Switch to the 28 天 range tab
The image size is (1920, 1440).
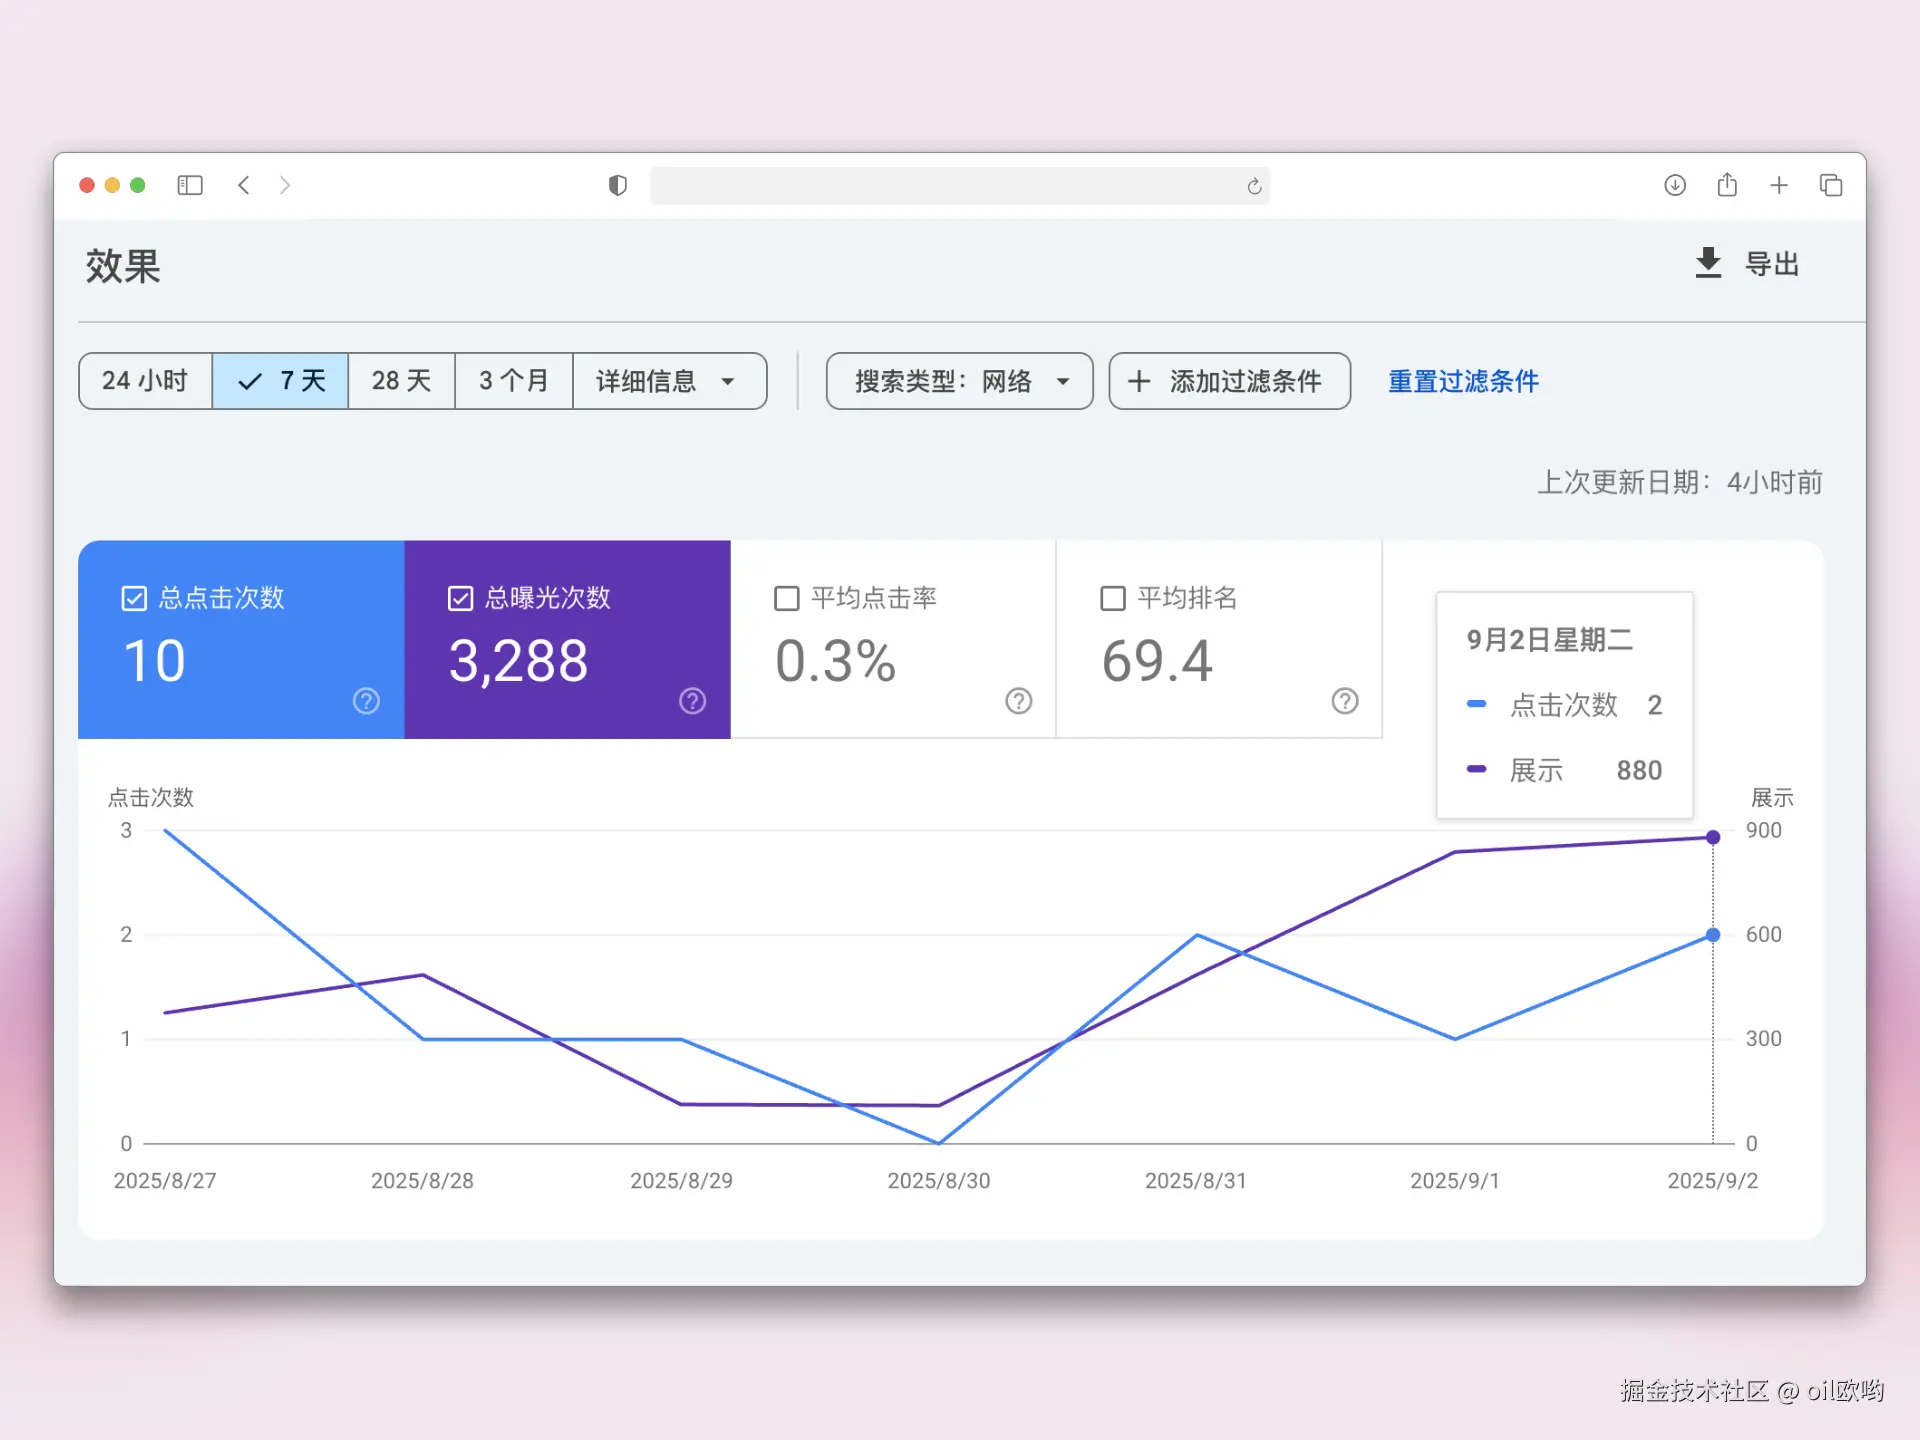click(x=401, y=381)
